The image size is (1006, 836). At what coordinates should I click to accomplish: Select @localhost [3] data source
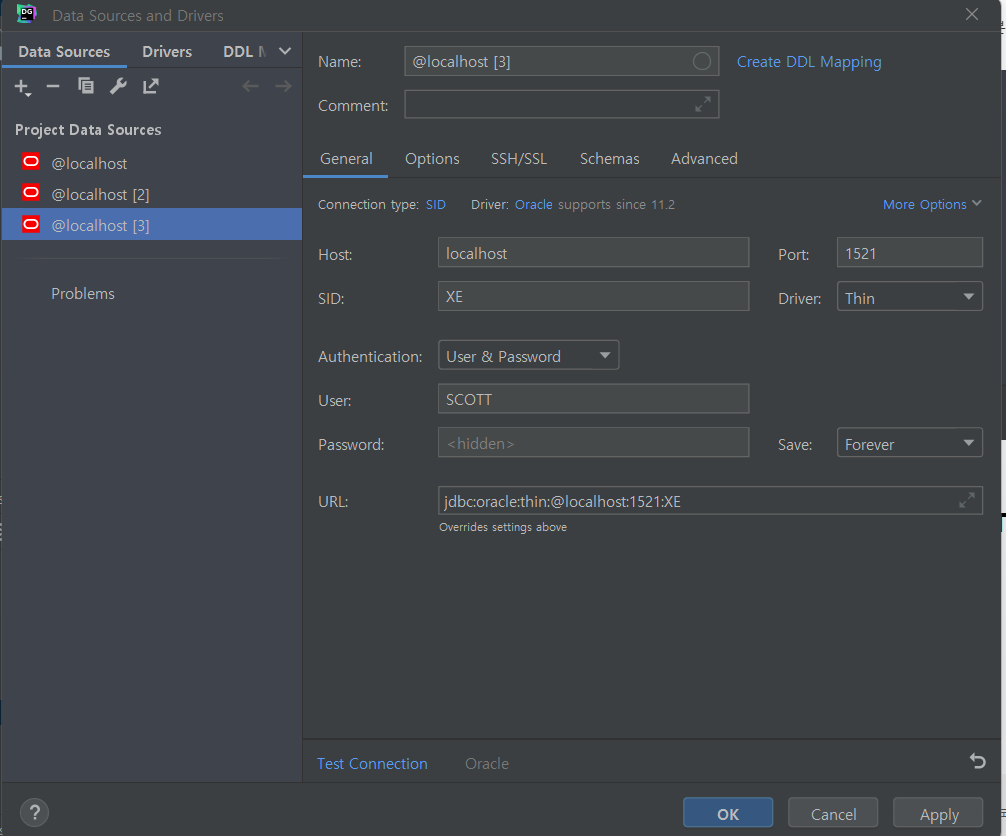(x=152, y=225)
